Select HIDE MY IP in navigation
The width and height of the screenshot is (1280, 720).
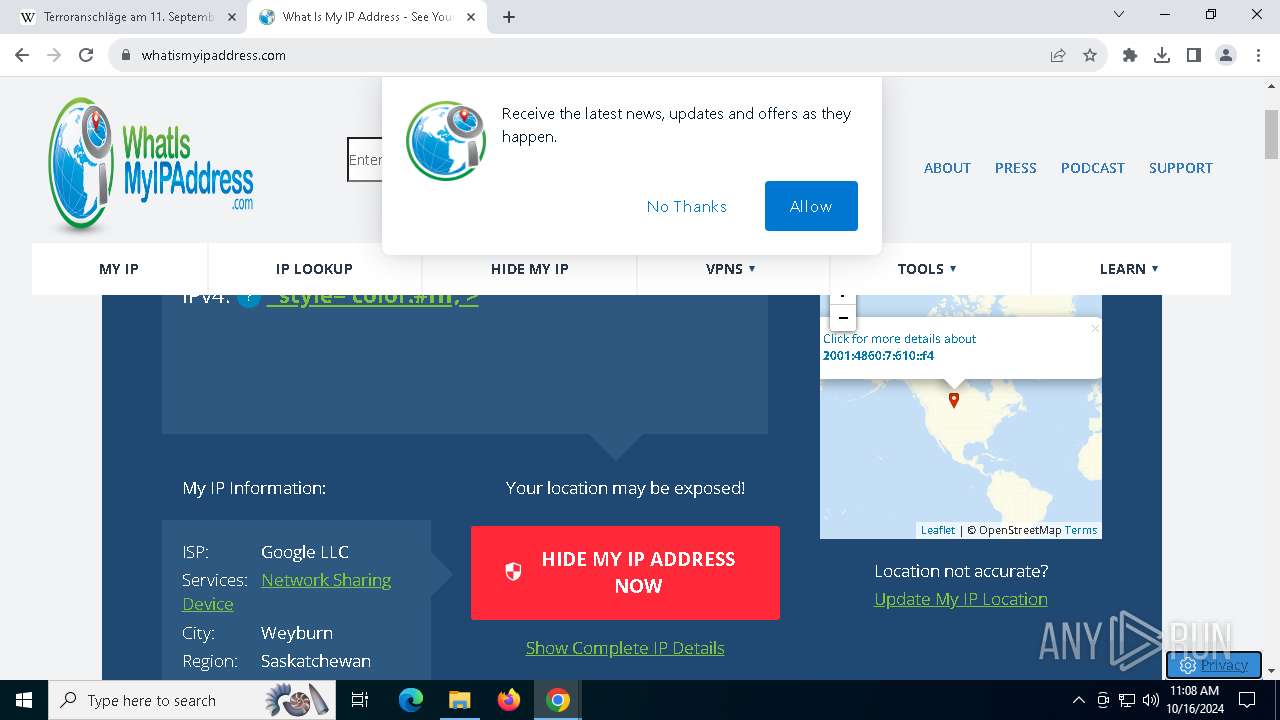coord(529,269)
